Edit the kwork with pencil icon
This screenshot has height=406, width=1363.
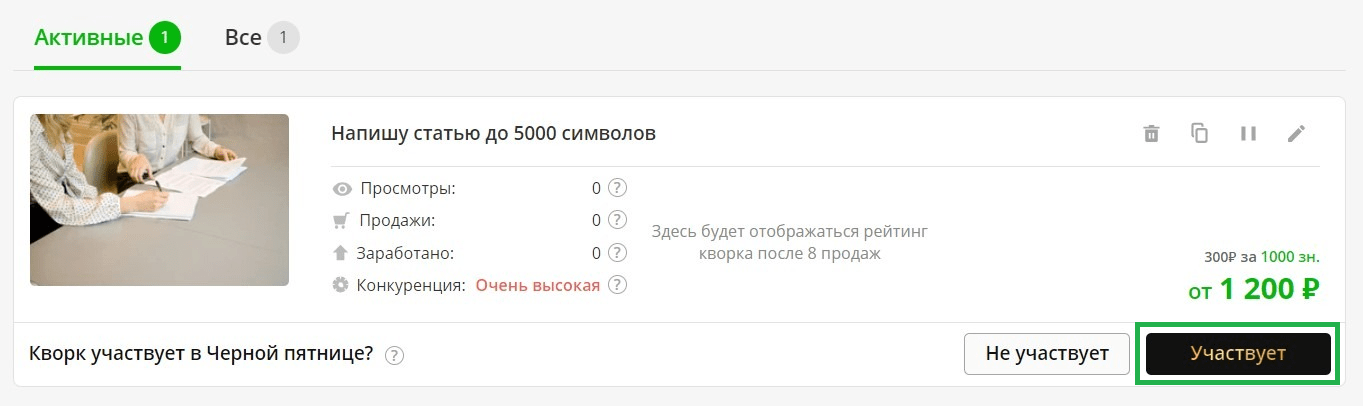pyautogui.click(x=1297, y=134)
